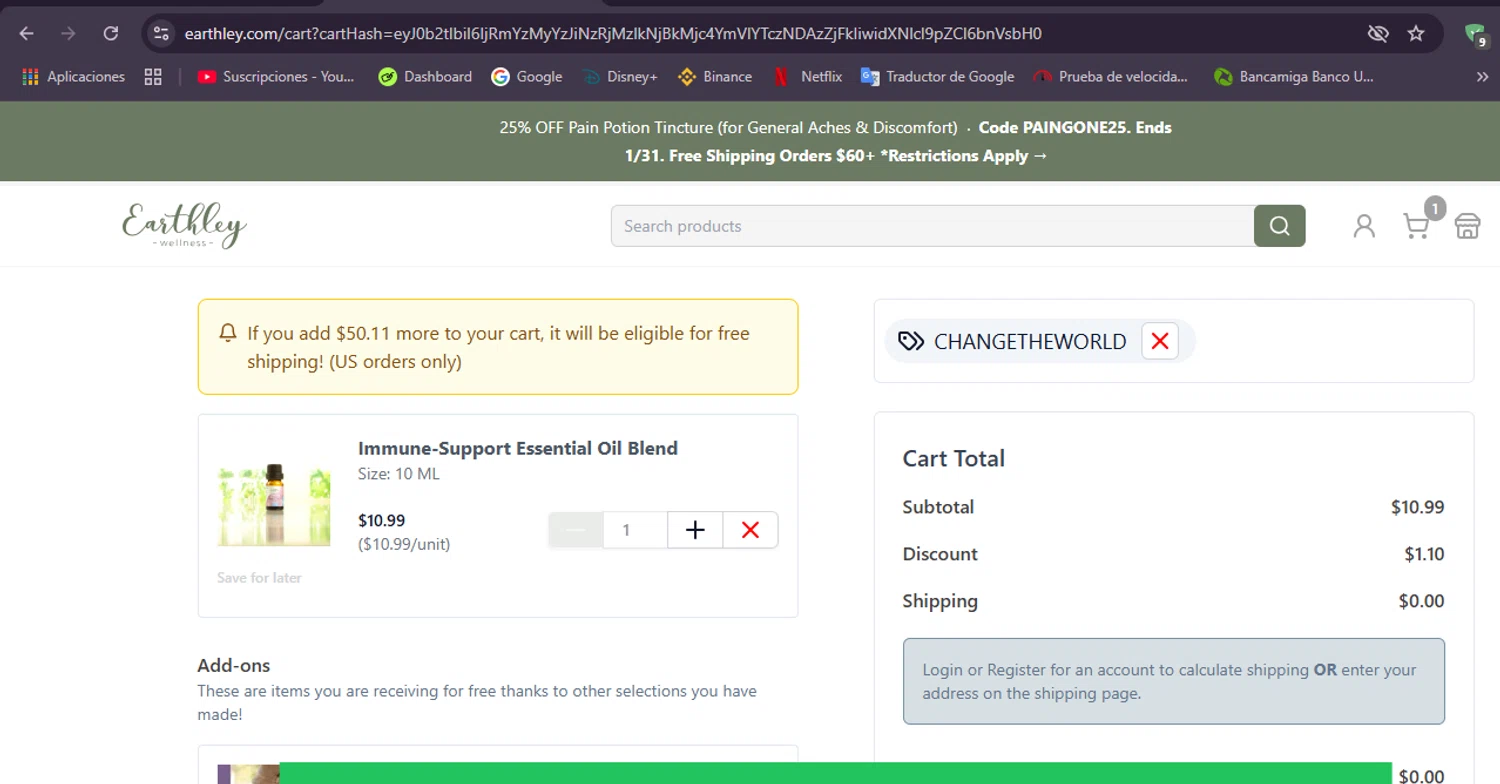Remove item with the red X button
This screenshot has height=784, width=1500.
[750, 530]
